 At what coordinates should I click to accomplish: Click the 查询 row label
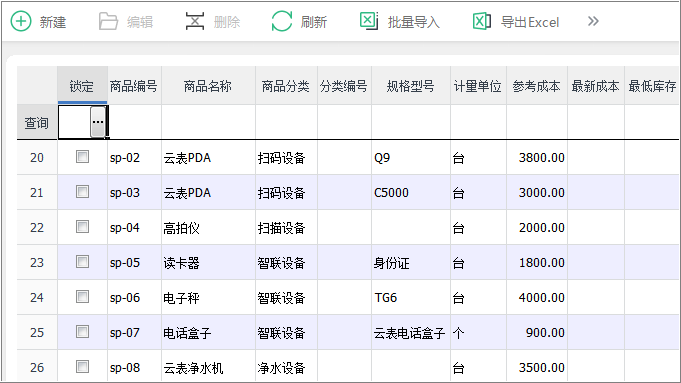(37, 122)
